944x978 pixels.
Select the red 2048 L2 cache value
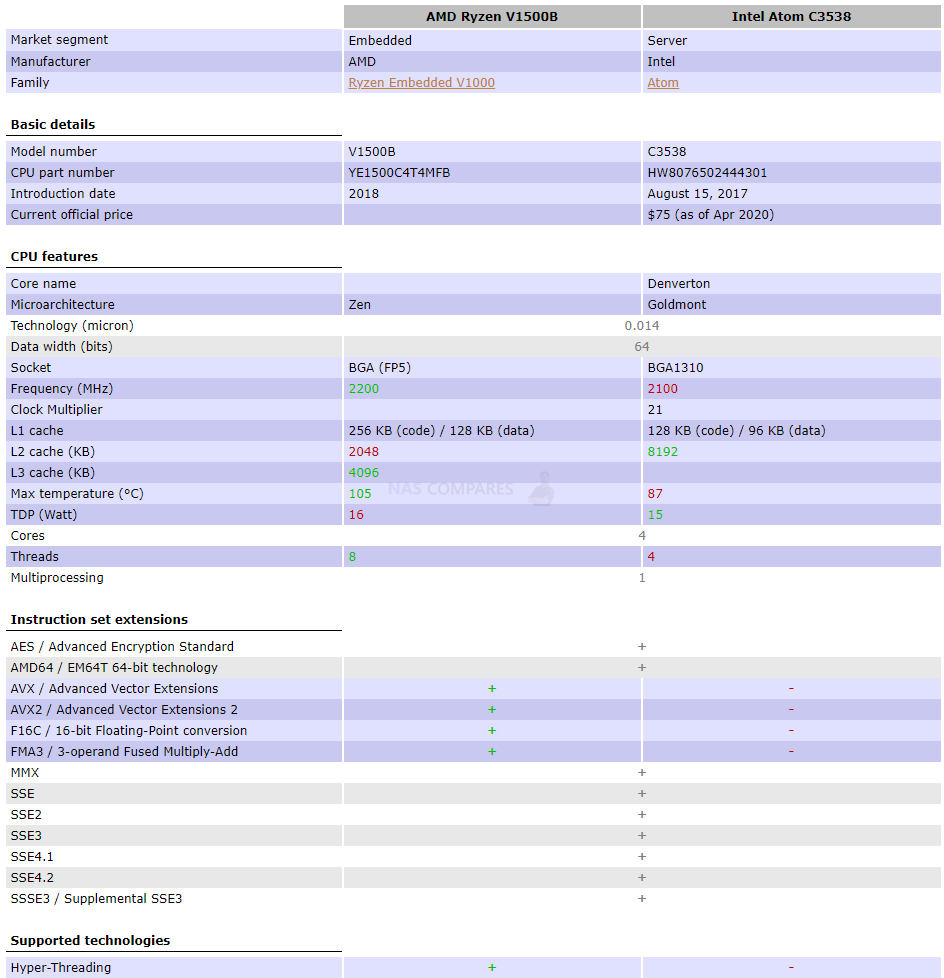[x=363, y=452]
